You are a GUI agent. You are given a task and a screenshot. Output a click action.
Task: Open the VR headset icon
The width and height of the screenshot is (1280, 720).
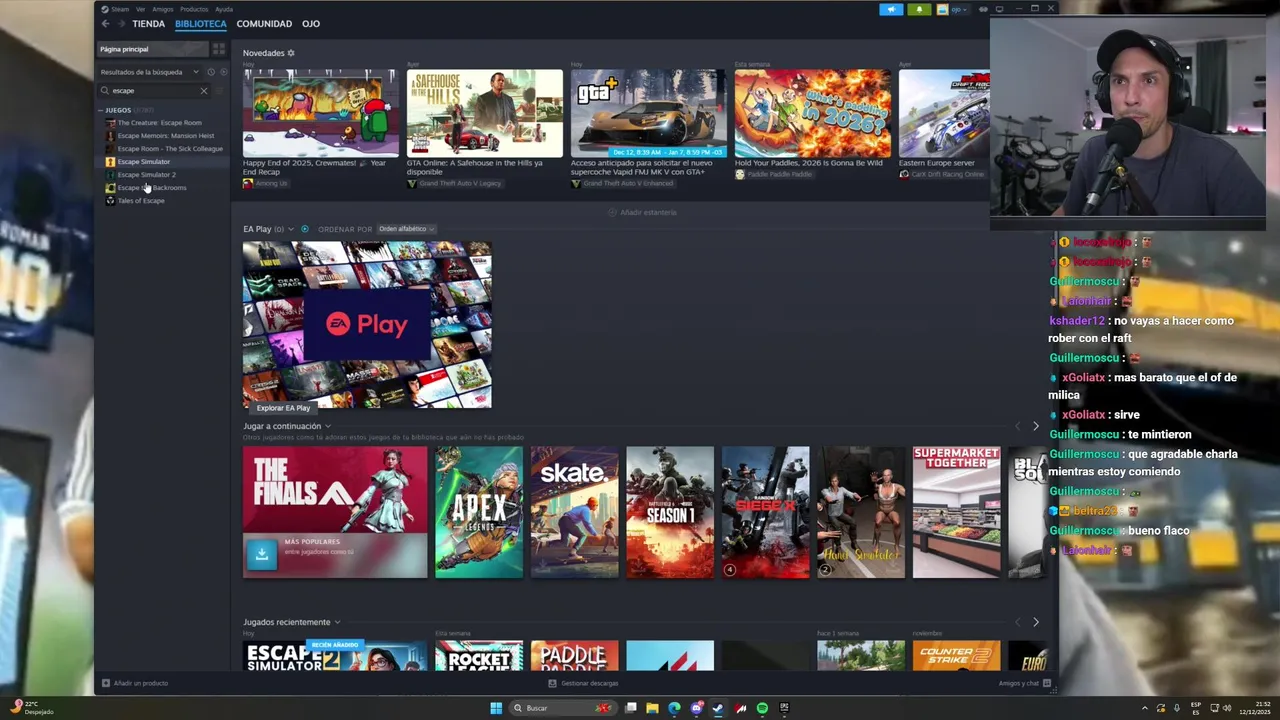[984, 9]
